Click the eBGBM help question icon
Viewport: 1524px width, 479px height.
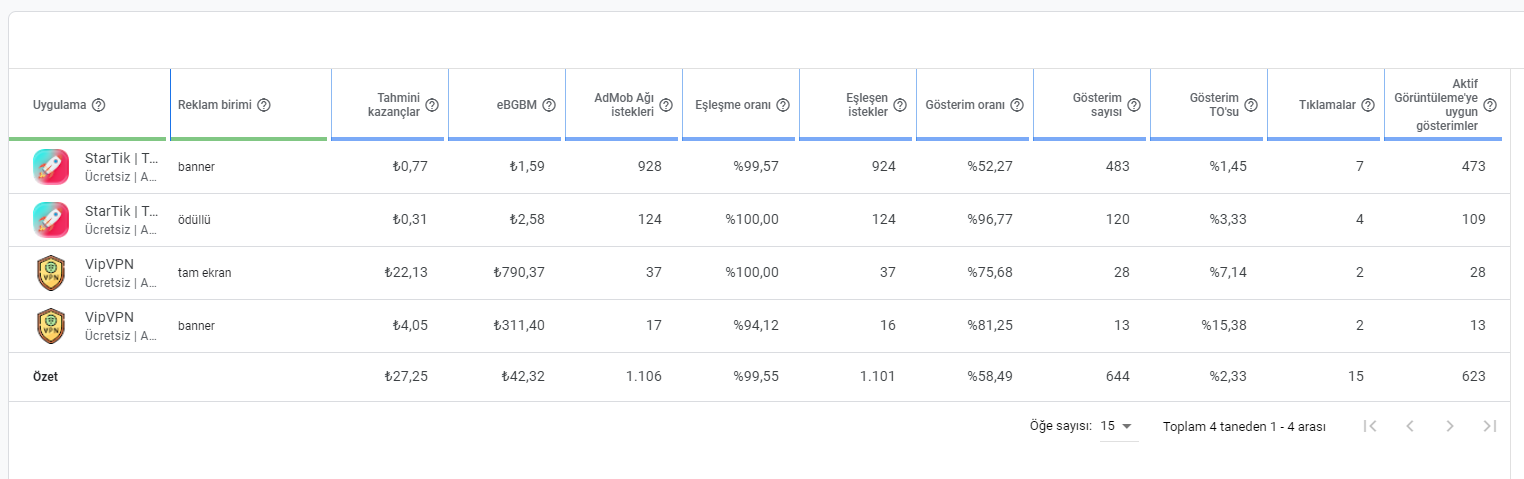549,105
